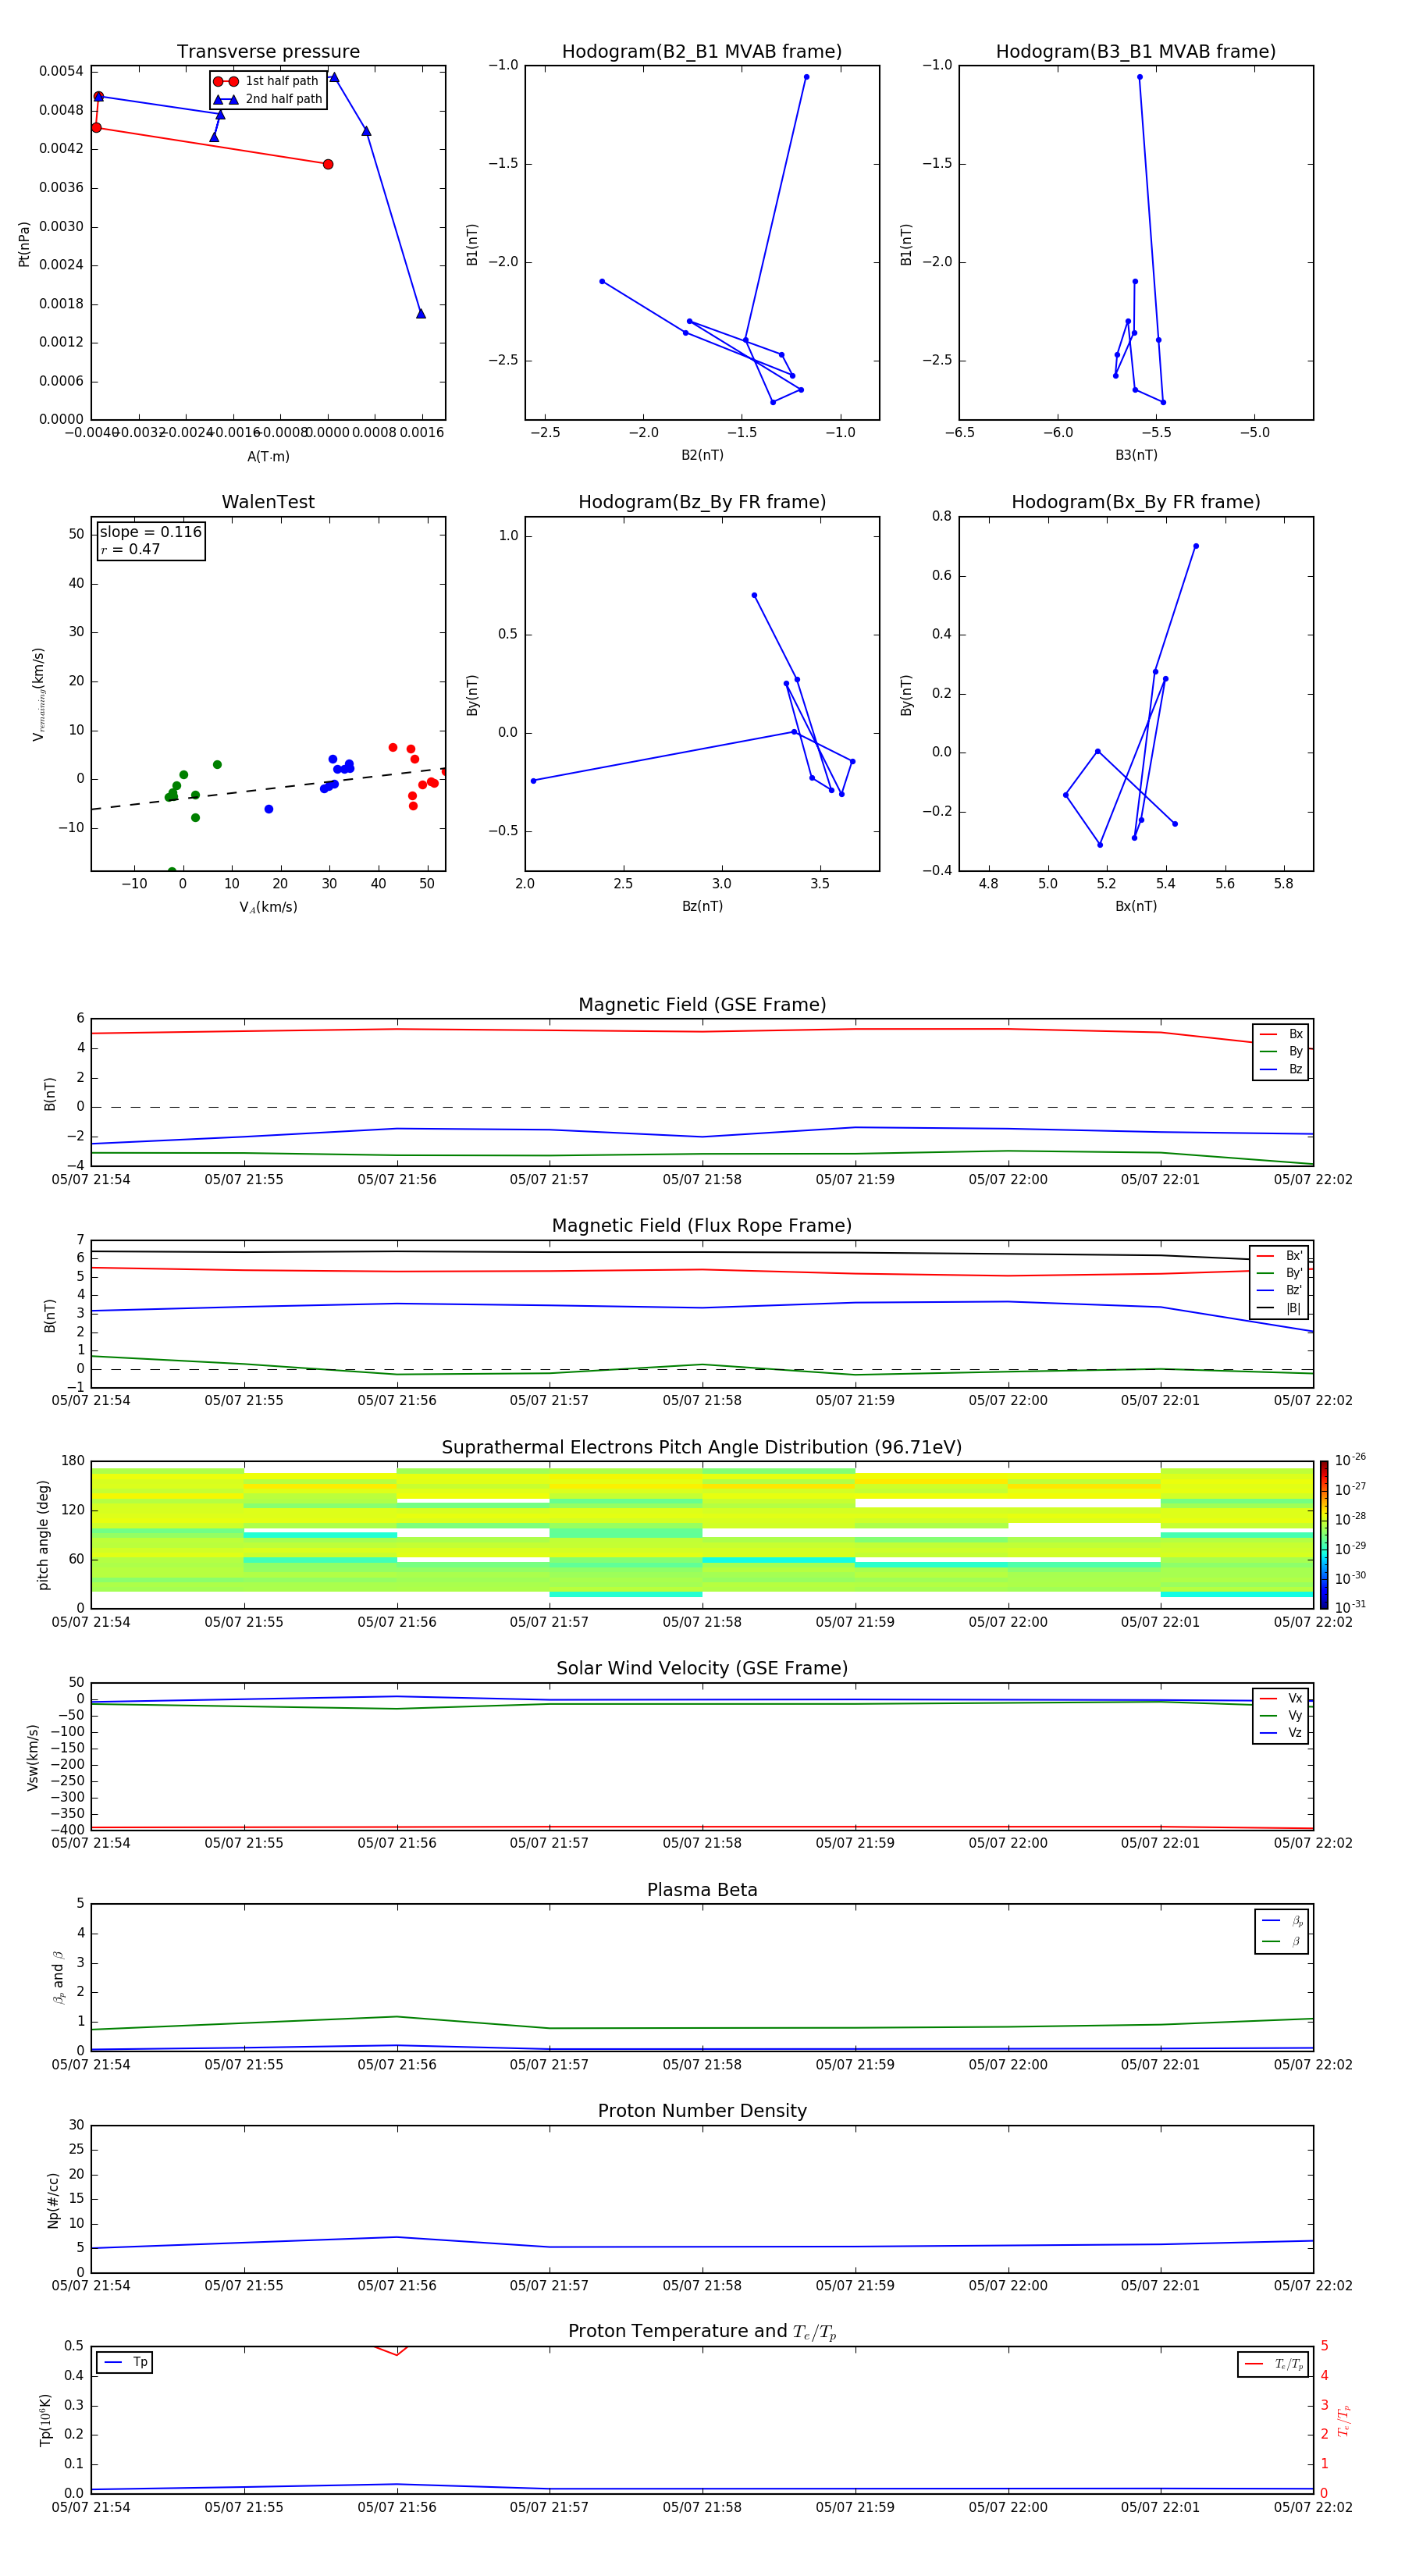Screen dimensions: 1405x2576
Task: Select the Vx entry in velocity legend
Action: click(1281, 1698)
